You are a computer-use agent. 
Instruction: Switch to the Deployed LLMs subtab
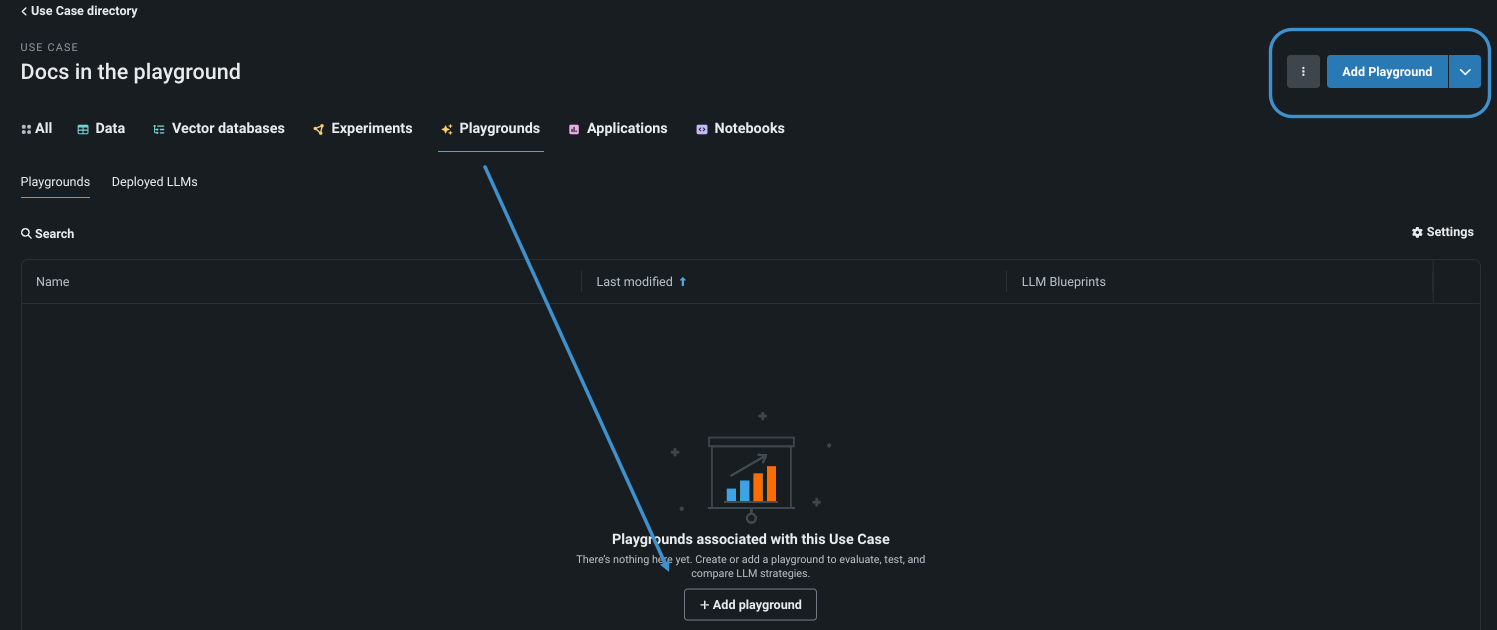155,182
